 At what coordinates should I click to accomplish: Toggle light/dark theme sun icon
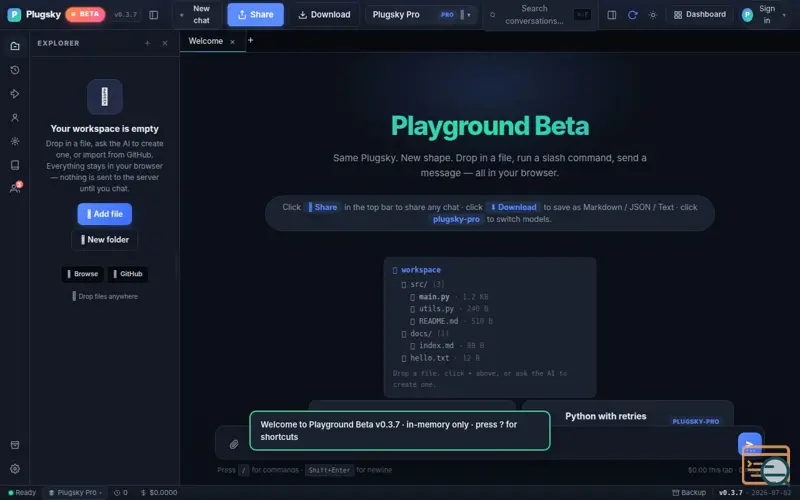653,15
